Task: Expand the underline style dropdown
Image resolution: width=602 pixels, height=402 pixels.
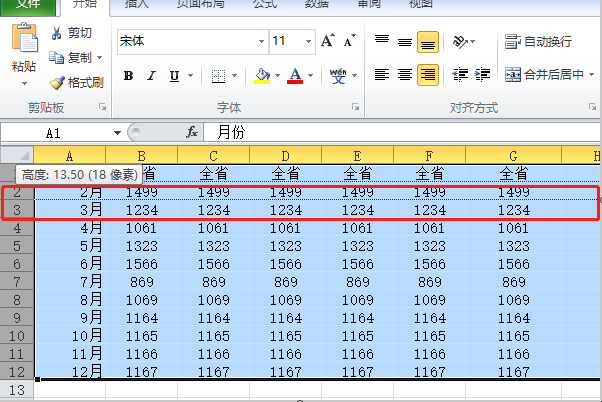Action: click(x=190, y=76)
